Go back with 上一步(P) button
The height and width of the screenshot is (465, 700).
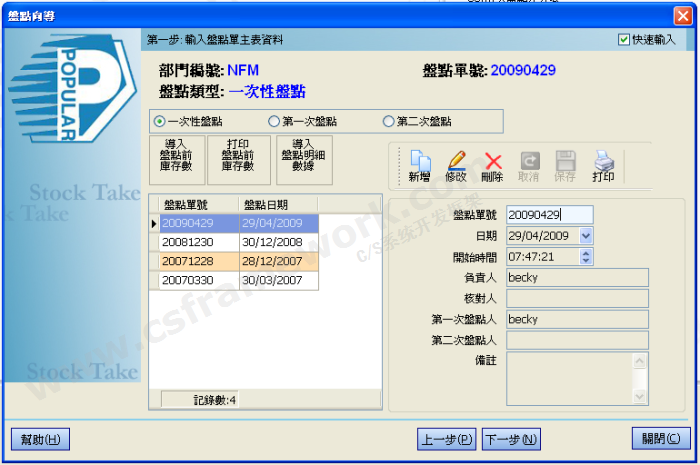[x=447, y=439]
